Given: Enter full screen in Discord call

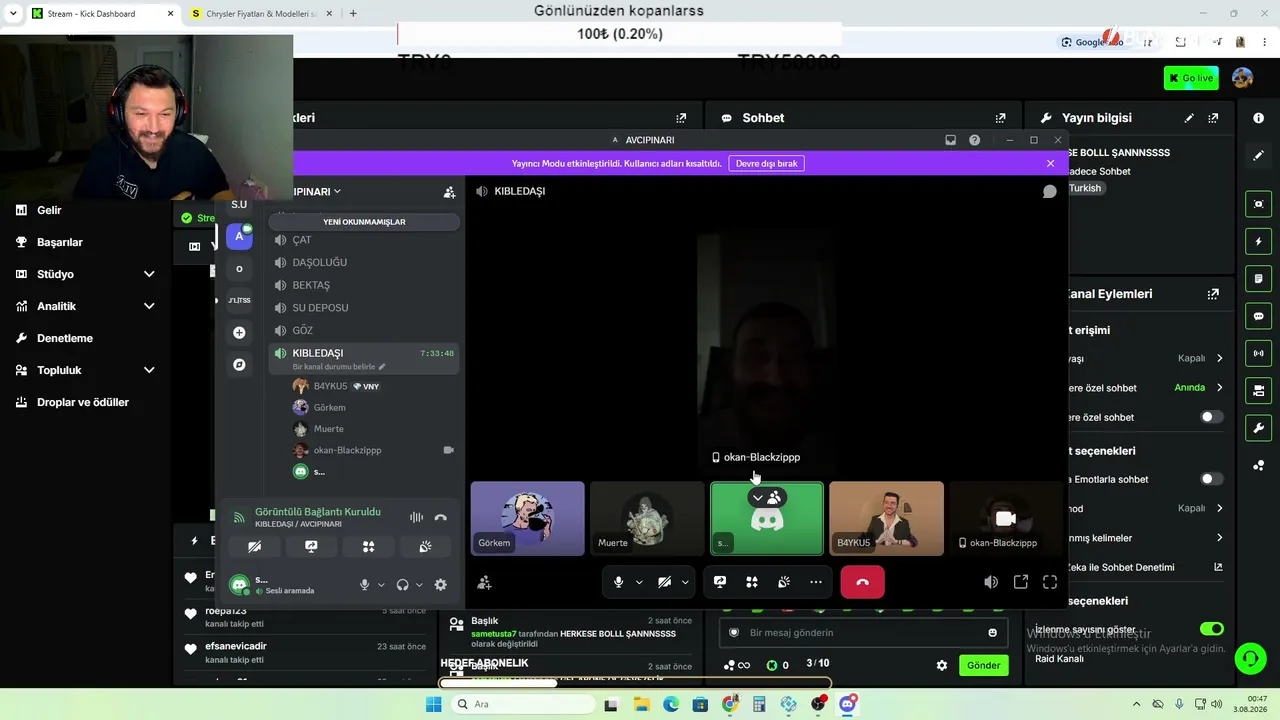Looking at the screenshot, I should point(1050,582).
